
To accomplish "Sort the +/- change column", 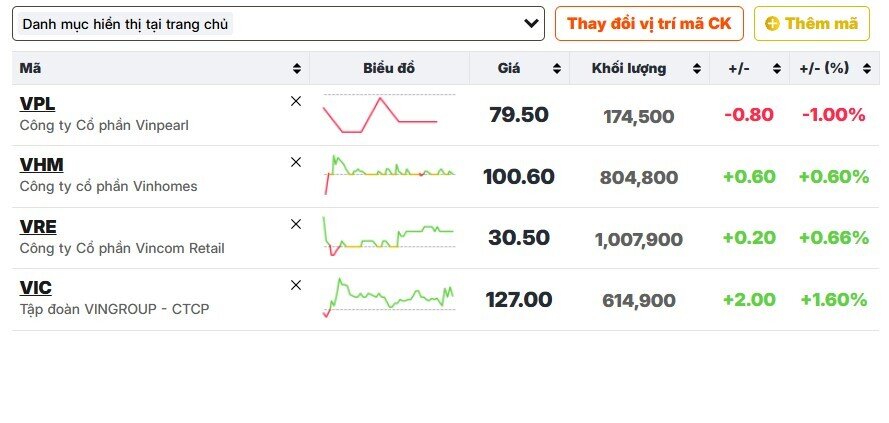I will [x=777, y=69].
